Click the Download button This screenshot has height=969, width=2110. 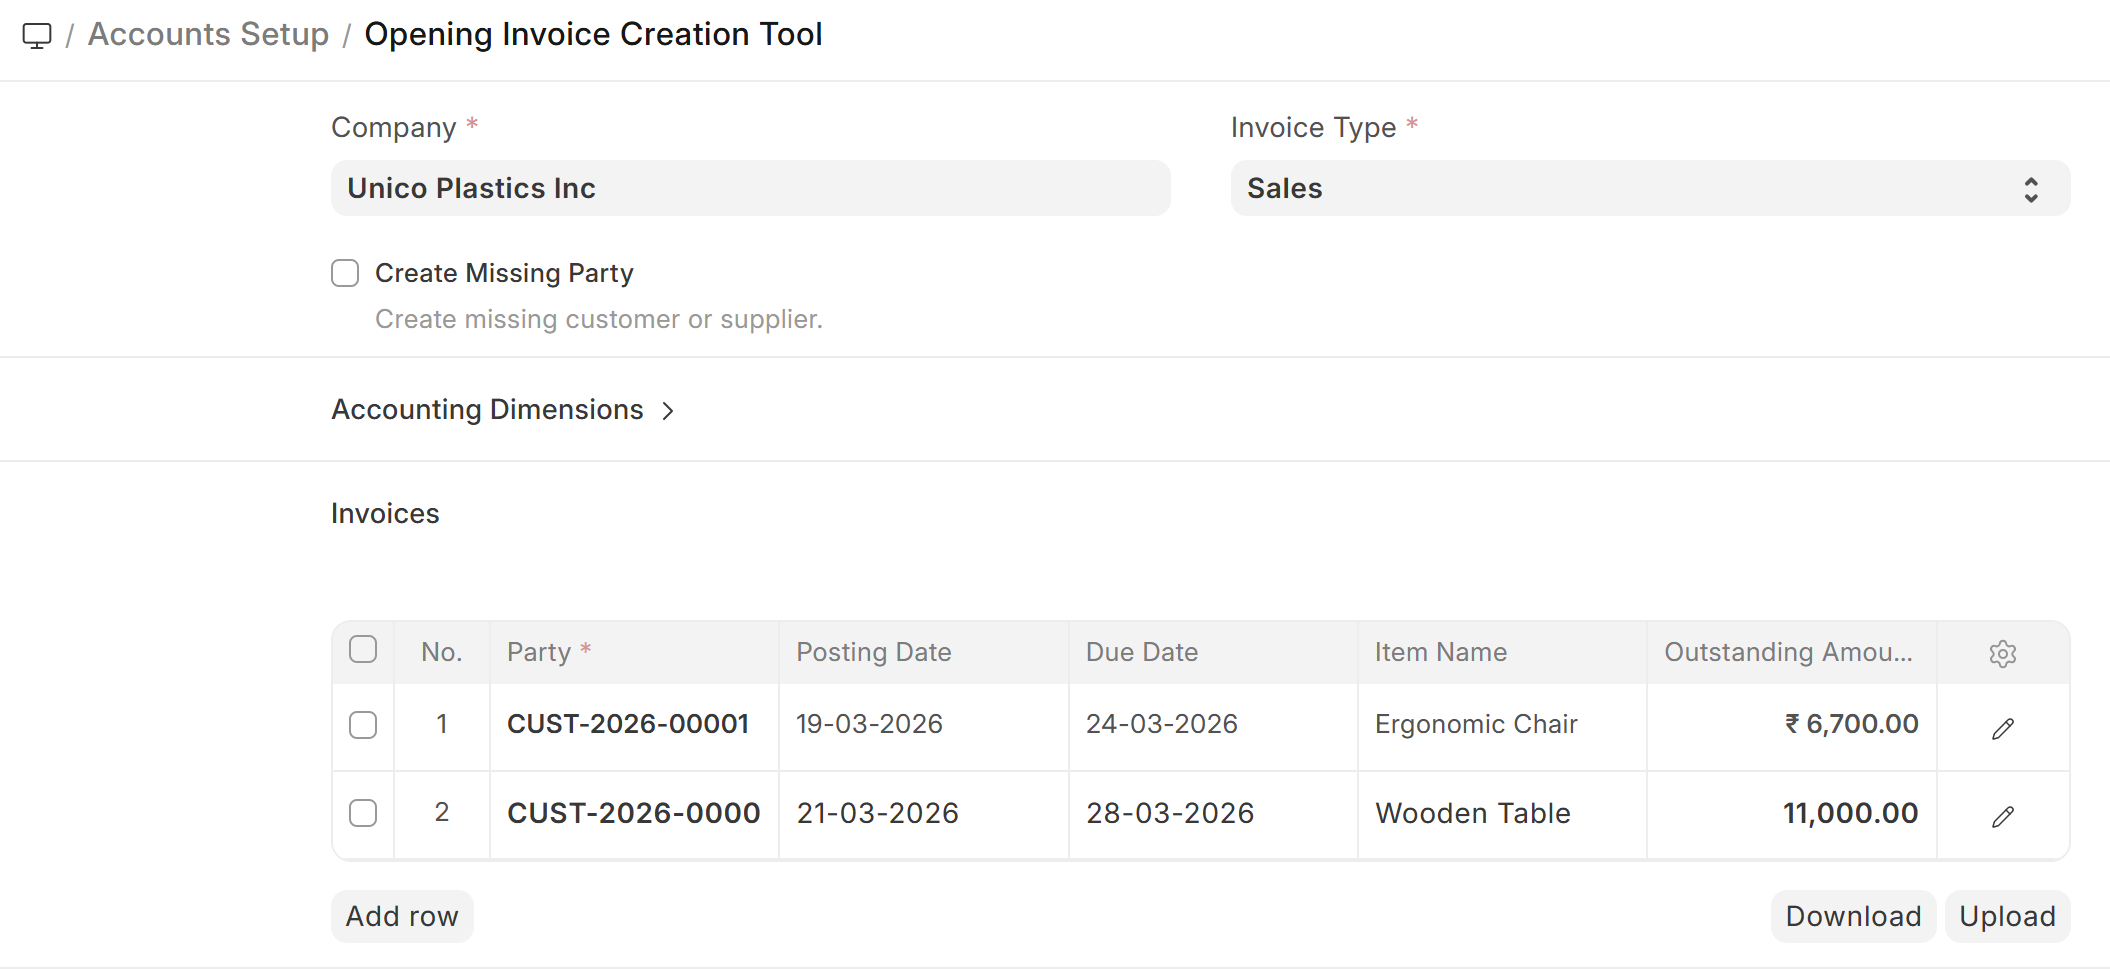click(x=1852, y=916)
